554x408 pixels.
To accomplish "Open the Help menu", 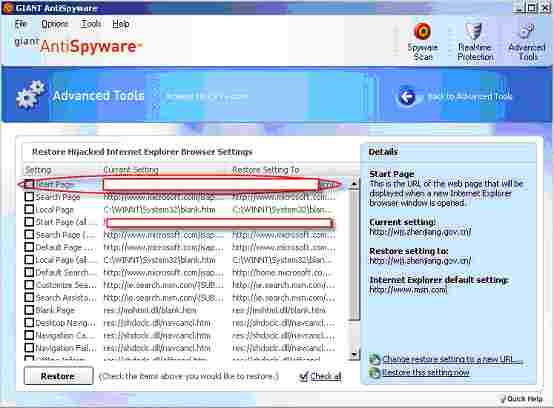I will click(x=121, y=24).
